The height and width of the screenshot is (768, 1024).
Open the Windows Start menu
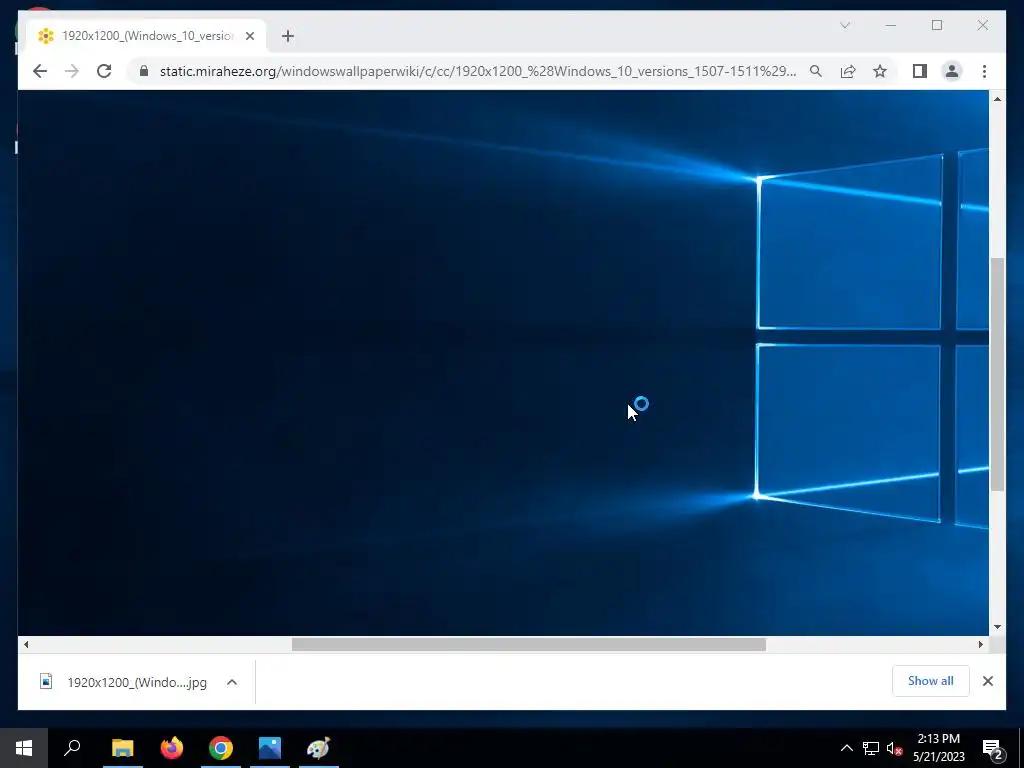[x=24, y=748]
